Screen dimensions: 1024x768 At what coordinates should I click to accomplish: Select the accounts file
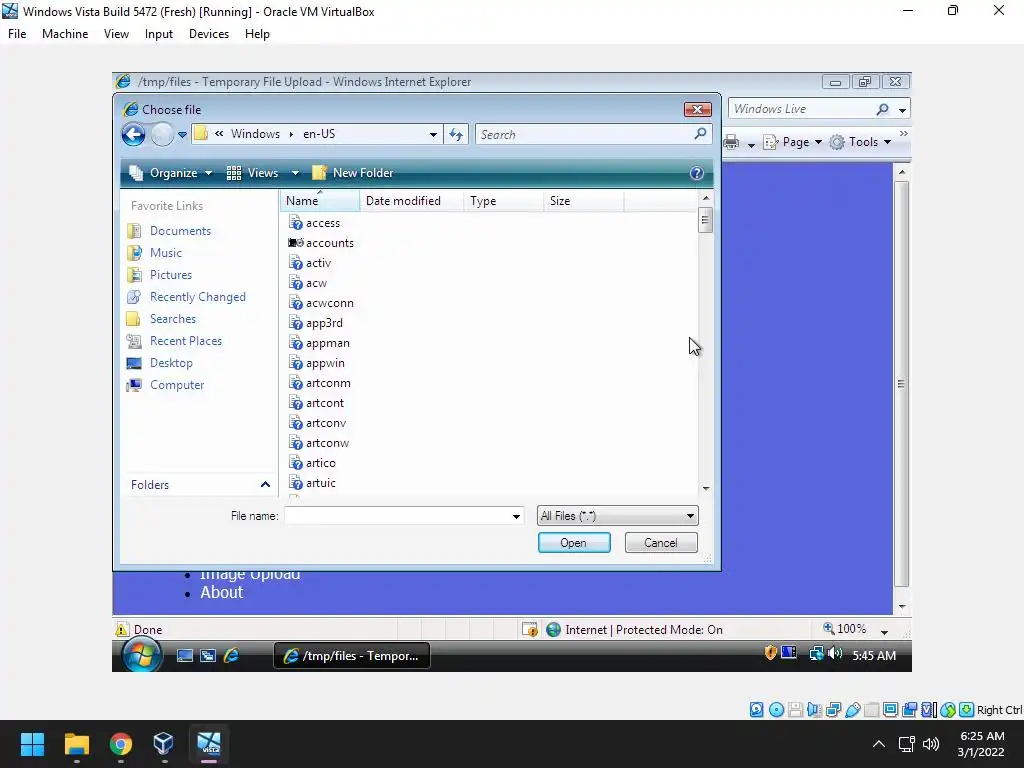point(321,243)
